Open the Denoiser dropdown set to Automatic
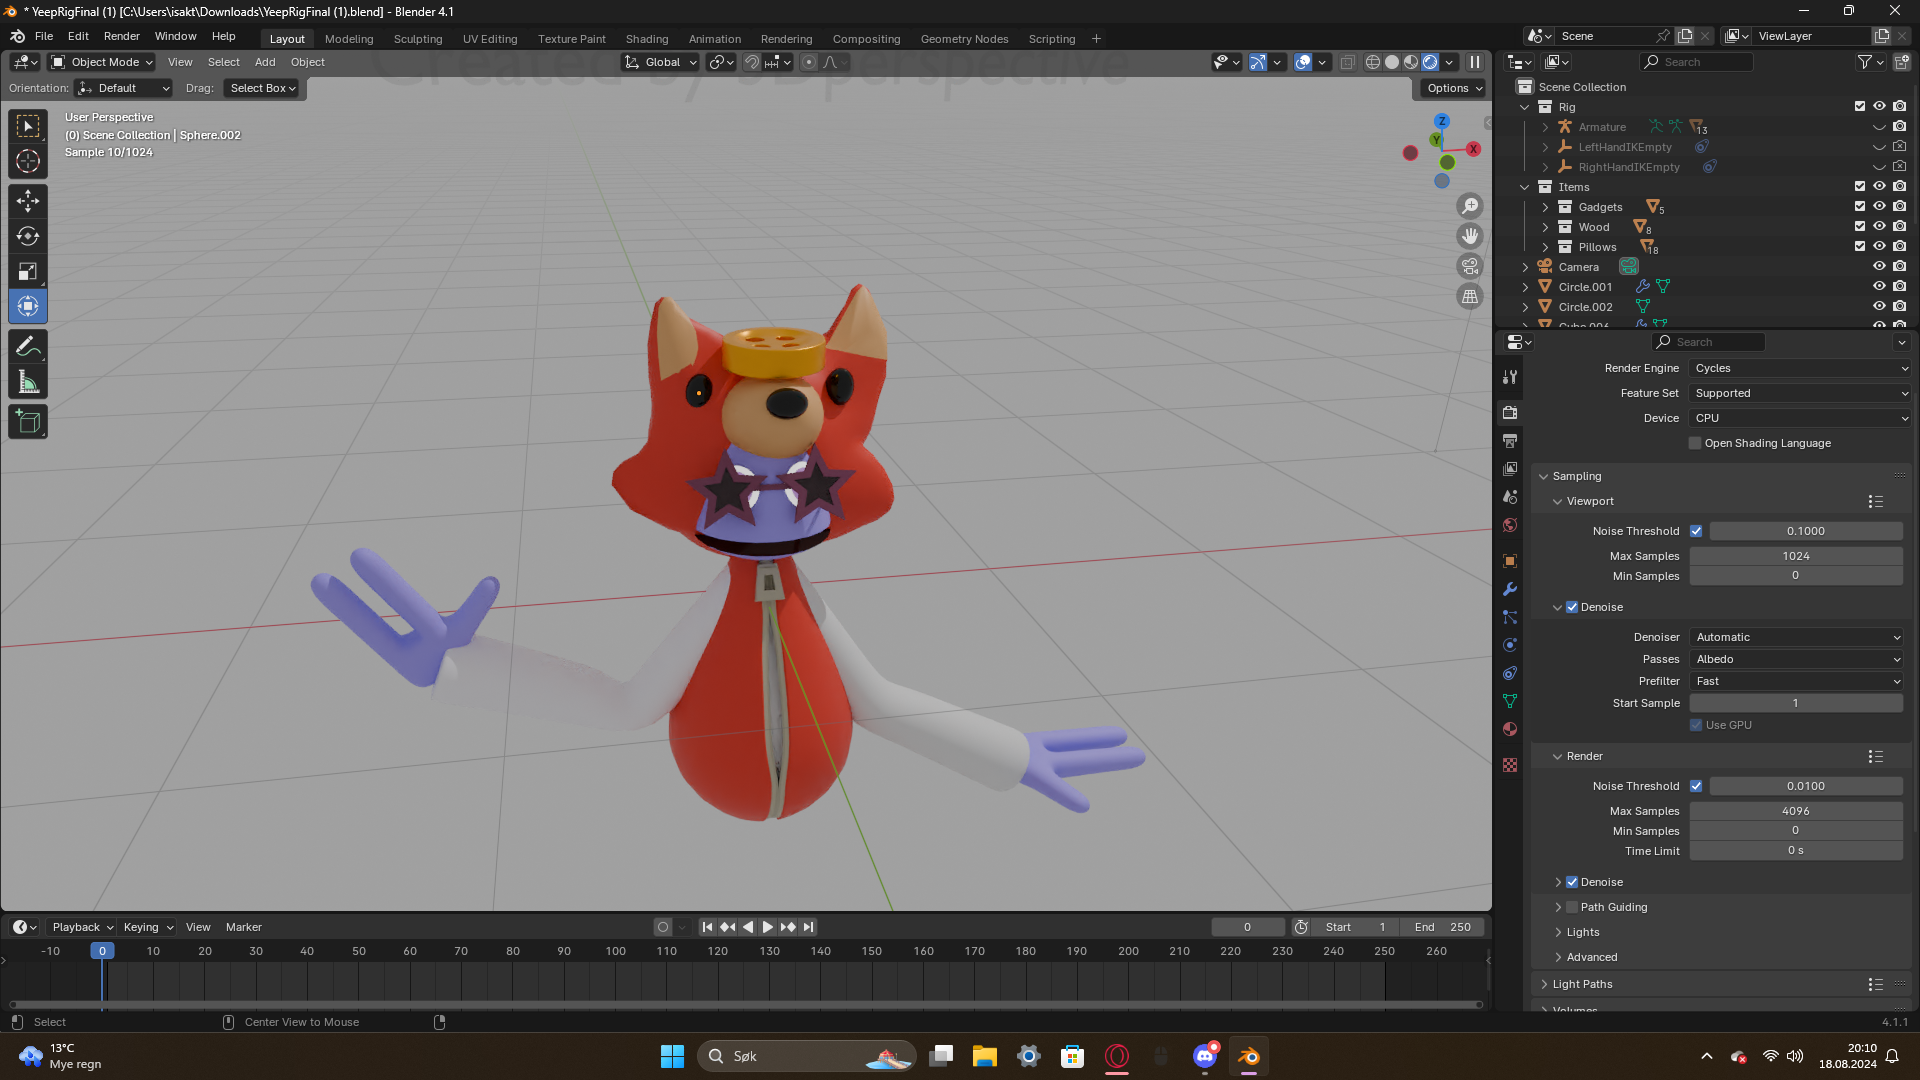1920x1080 pixels. coord(1797,637)
